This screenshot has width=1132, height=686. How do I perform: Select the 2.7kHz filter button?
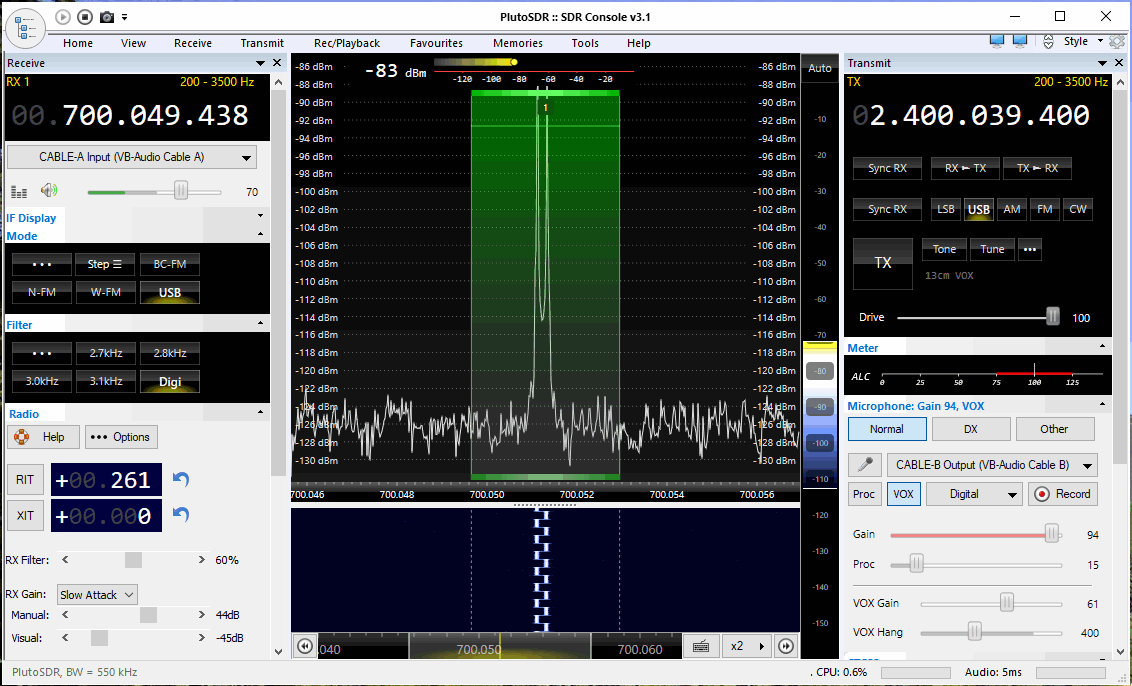106,353
